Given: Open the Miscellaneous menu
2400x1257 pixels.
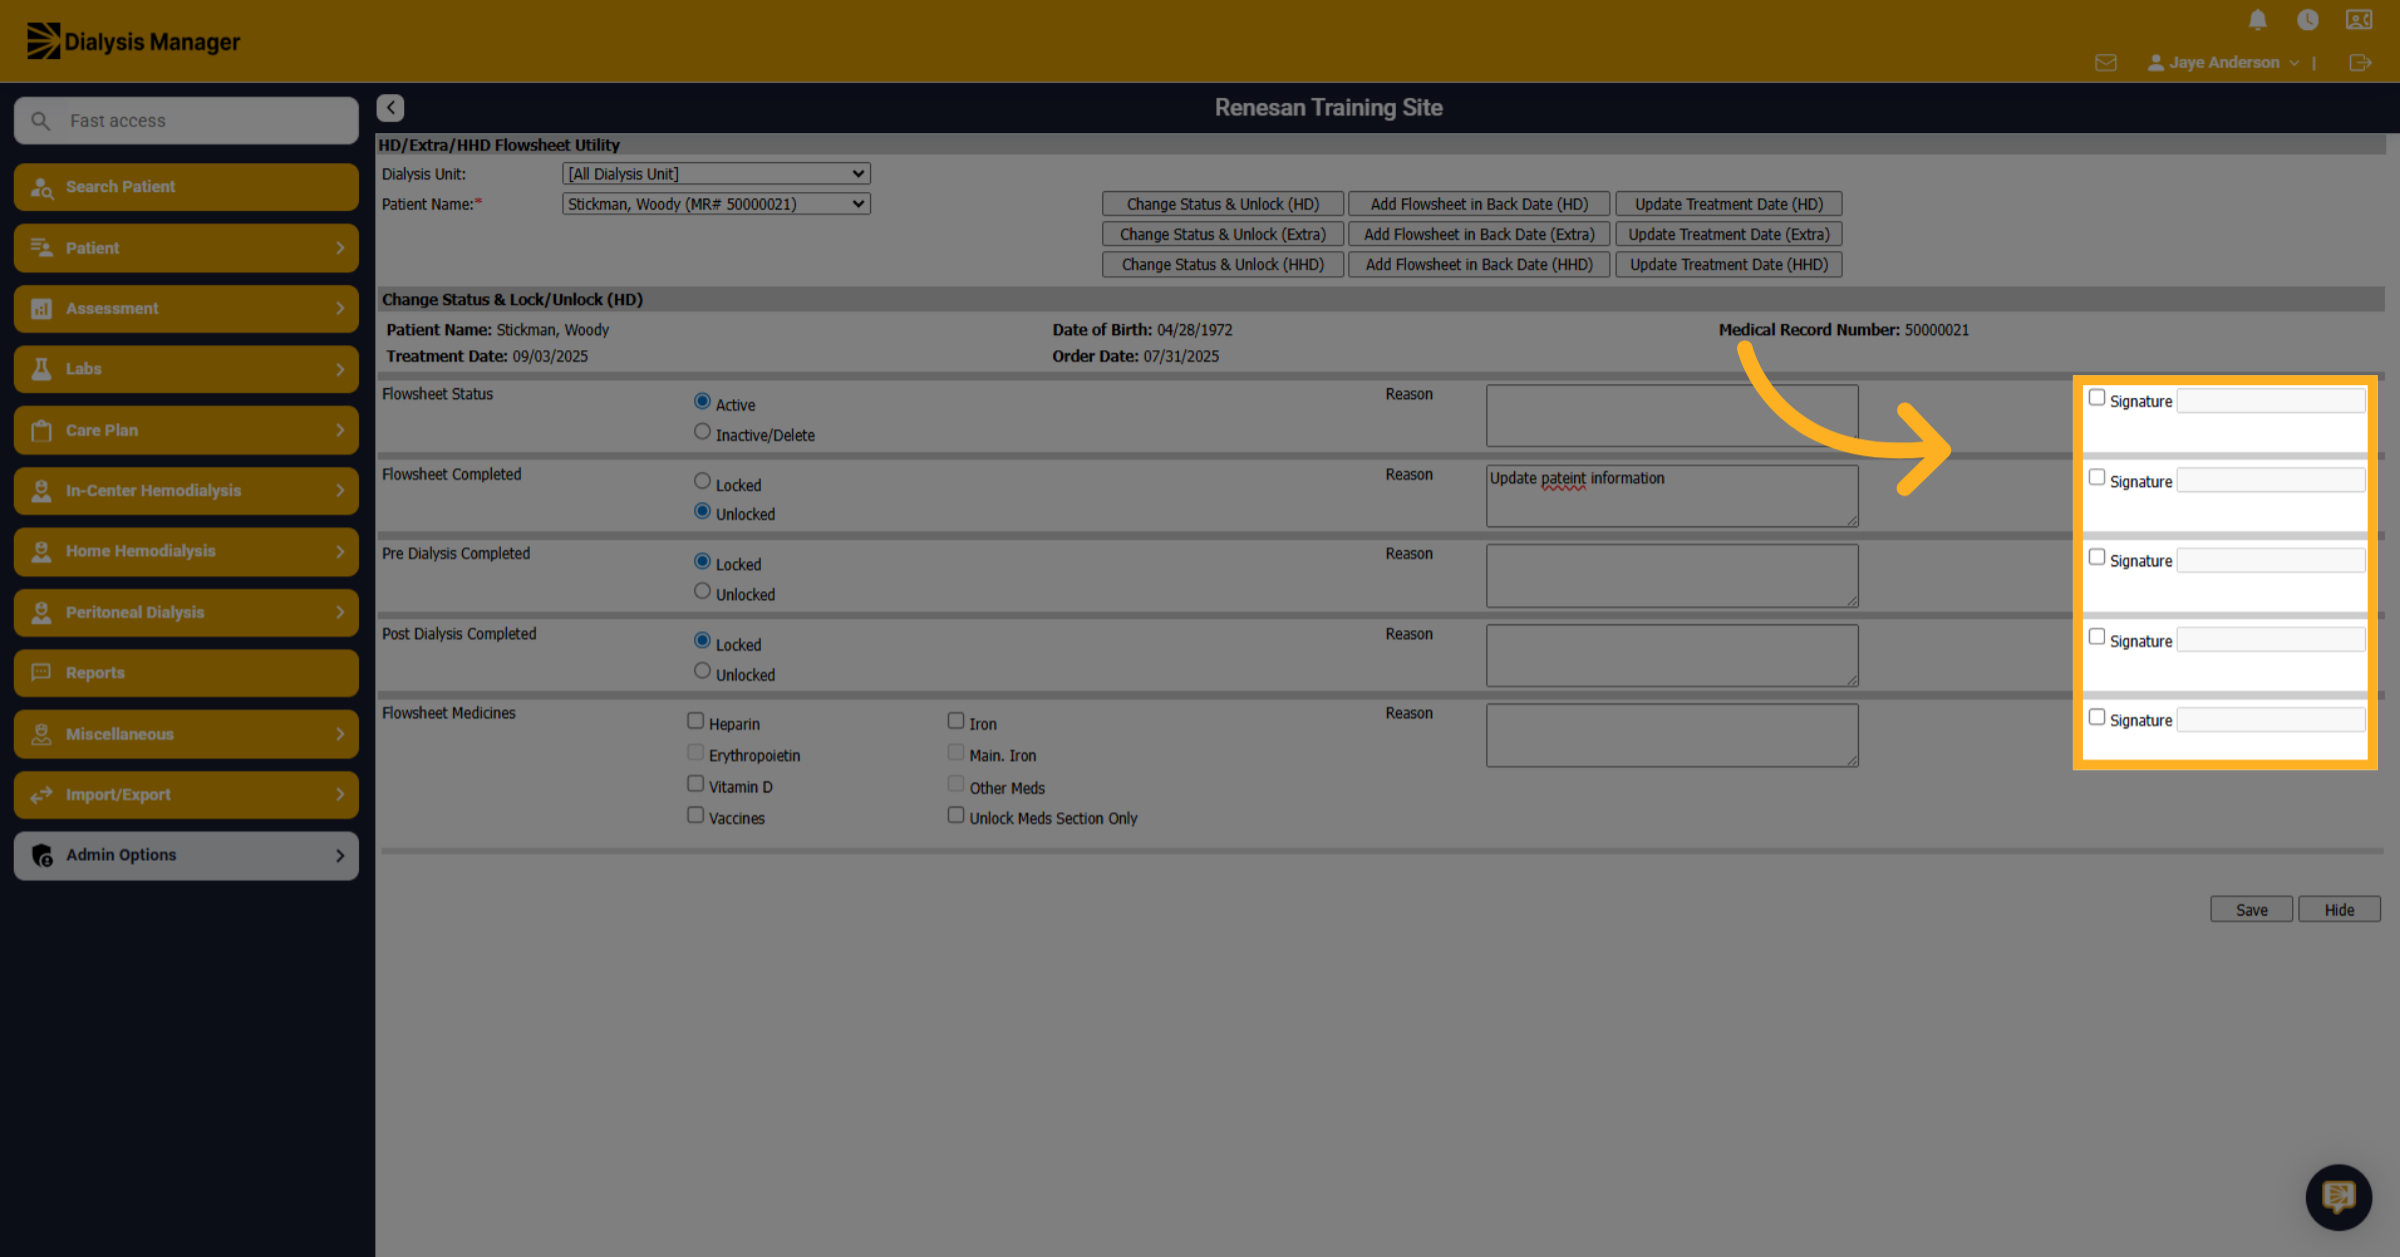Looking at the screenshot, I should point(186,734).
